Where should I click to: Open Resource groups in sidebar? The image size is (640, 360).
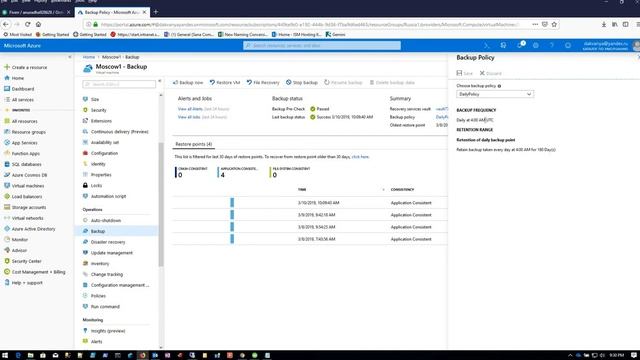point(25,132)
